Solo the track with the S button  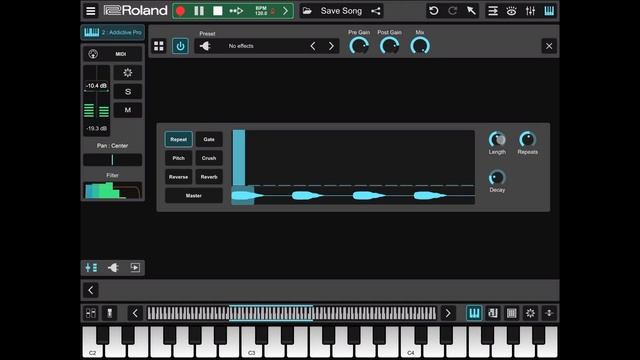pyautogui.click(x=128, y=91)
